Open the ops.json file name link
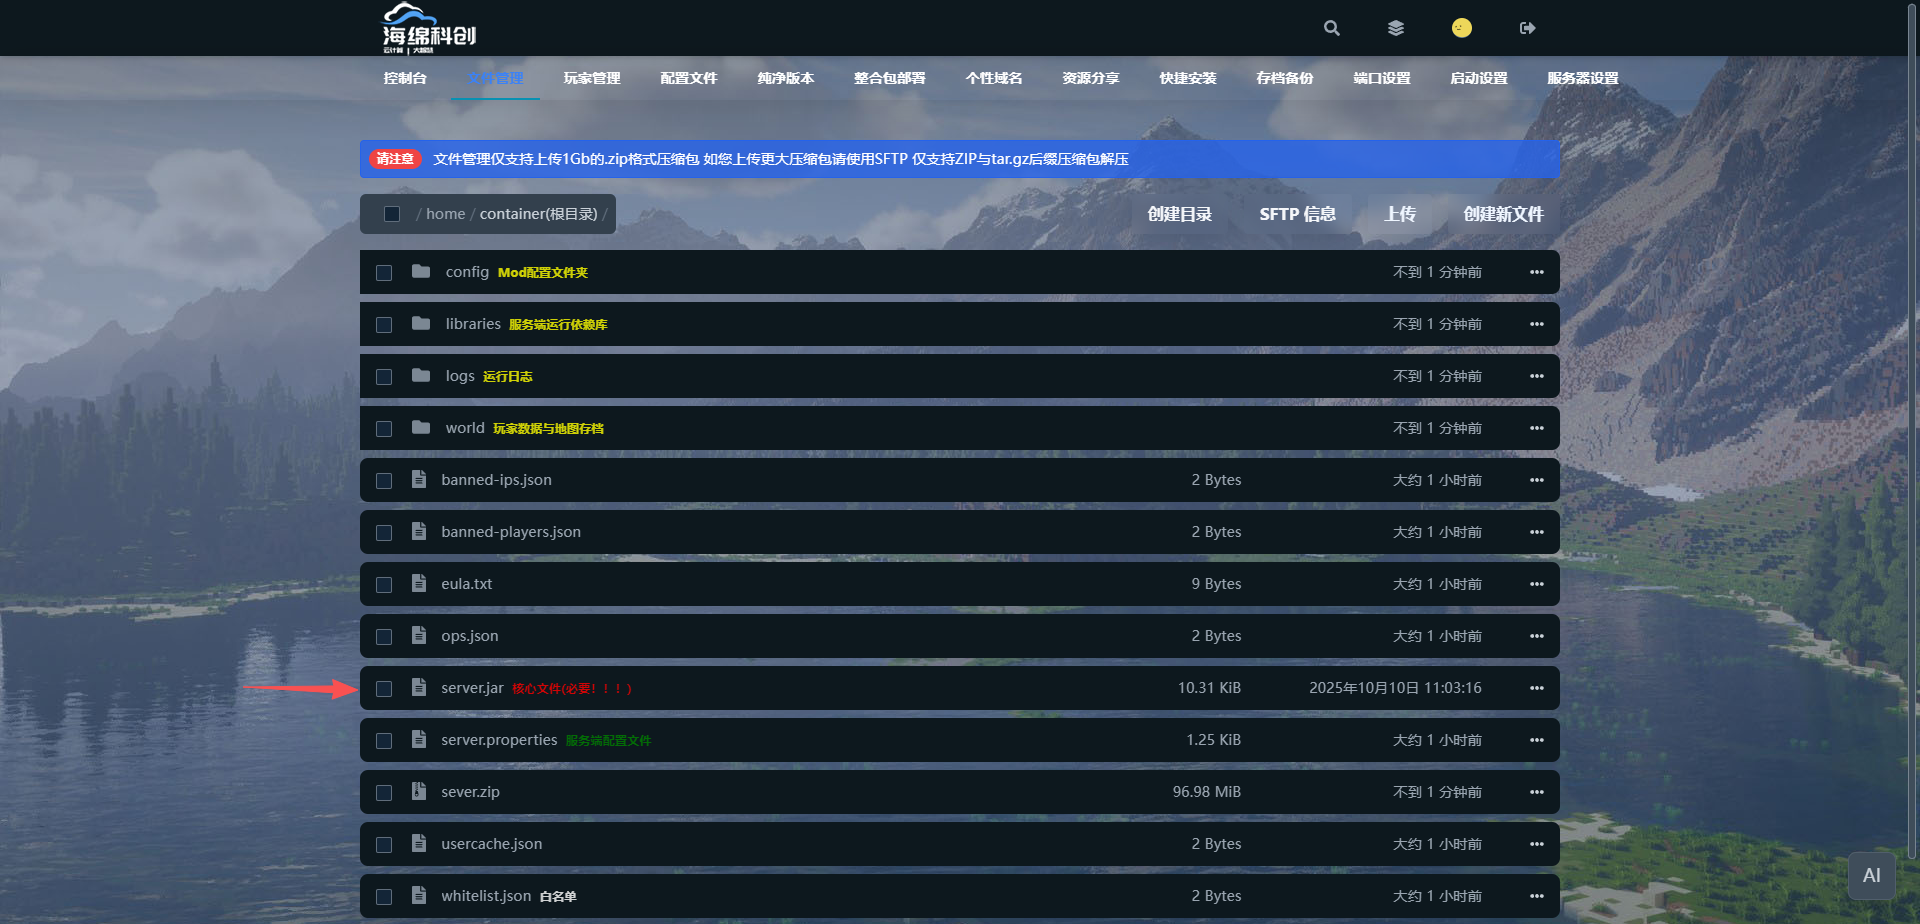The height and width of the screenshot is (924, 1920). tap(469, 636)
